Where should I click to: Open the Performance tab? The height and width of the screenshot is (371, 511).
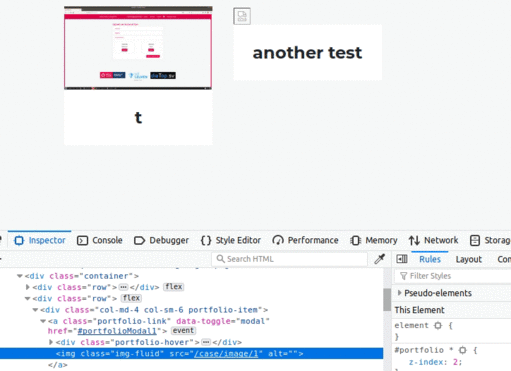coord(305,240)
